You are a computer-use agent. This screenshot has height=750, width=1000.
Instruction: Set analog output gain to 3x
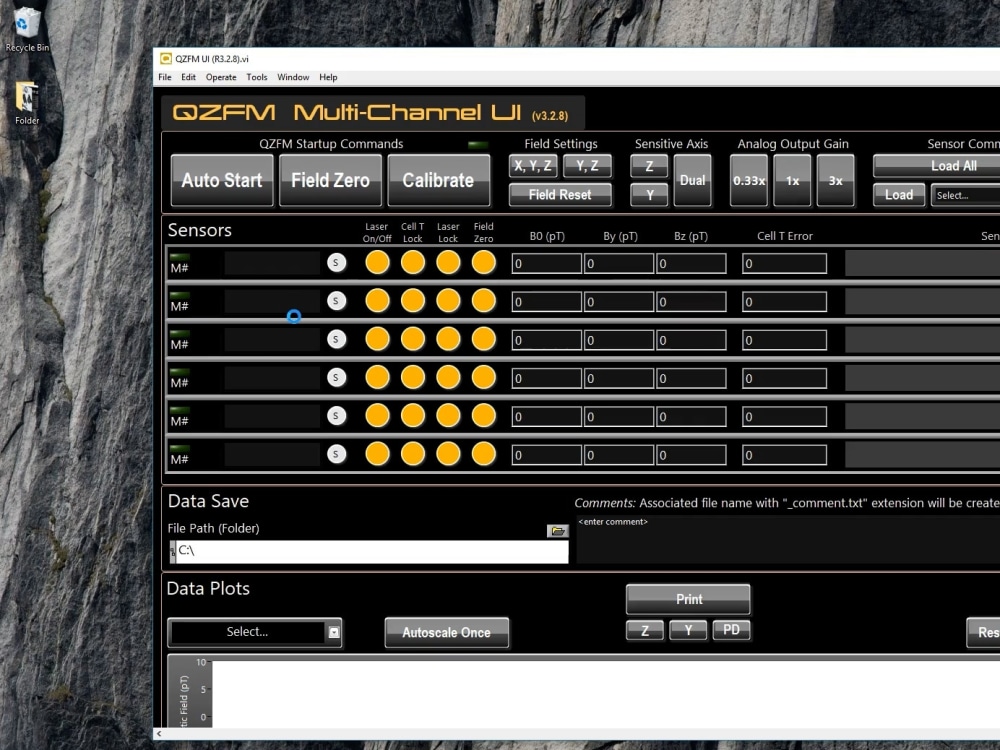tap(835, 180)
